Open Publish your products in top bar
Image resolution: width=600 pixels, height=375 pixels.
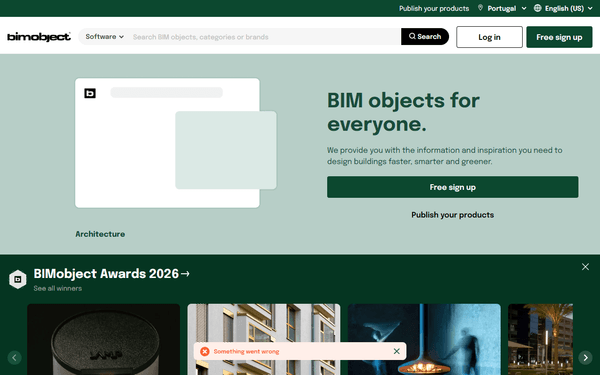point(434,8)
